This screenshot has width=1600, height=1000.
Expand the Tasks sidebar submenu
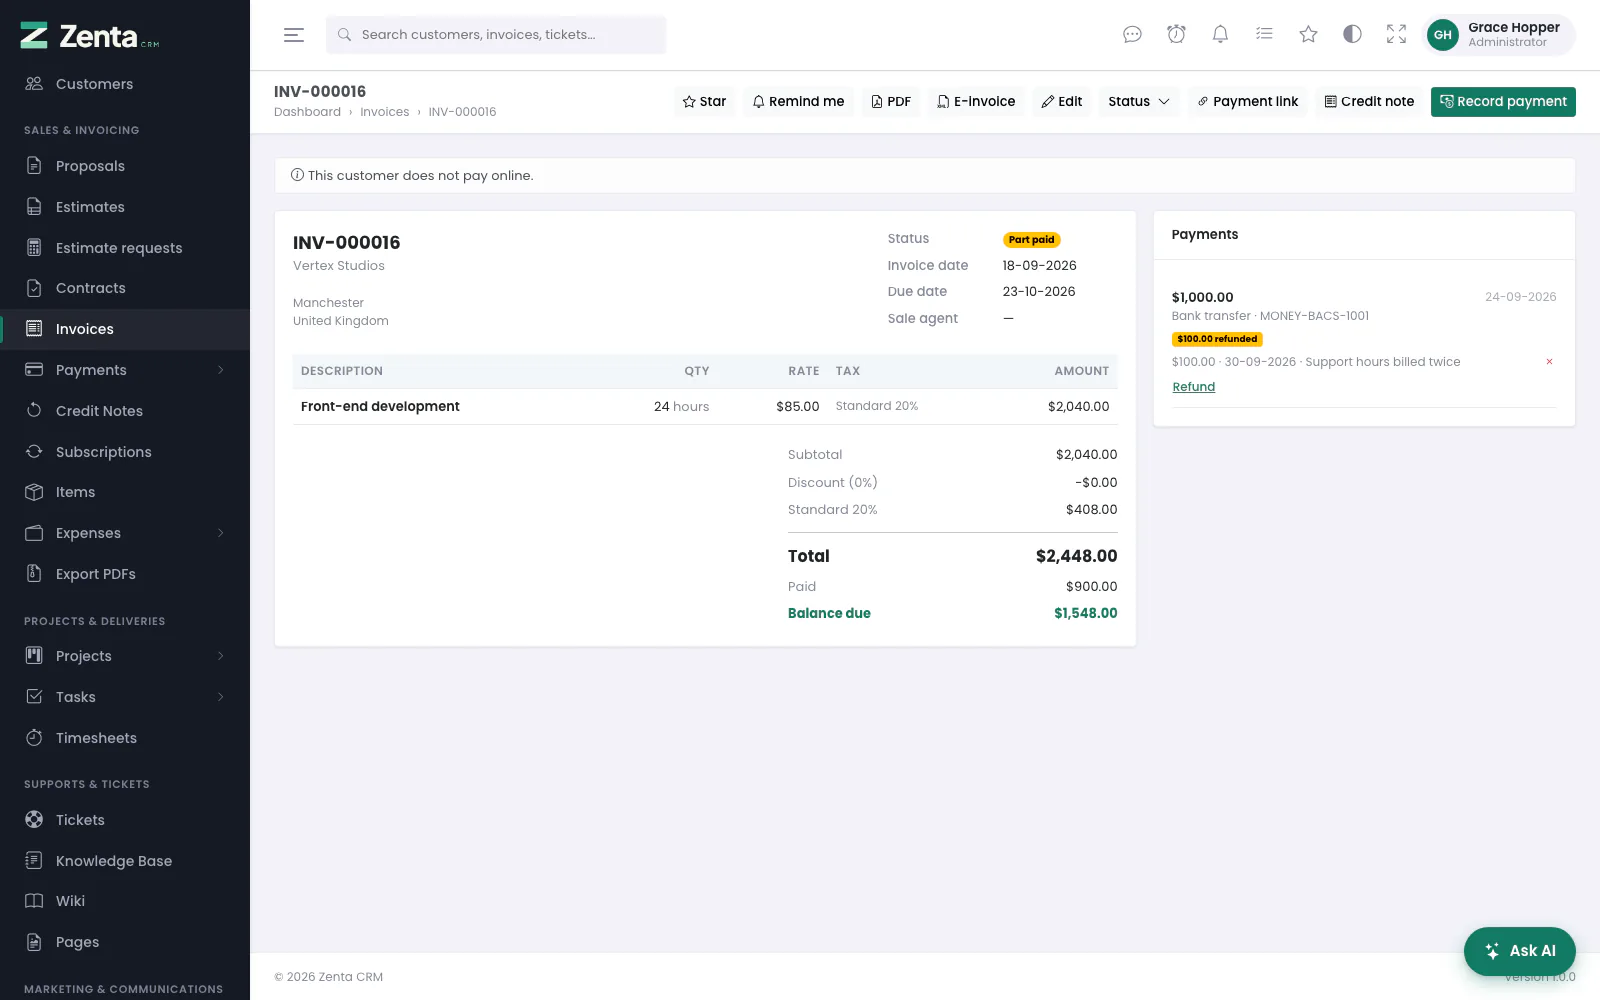[x=125, y=697]
